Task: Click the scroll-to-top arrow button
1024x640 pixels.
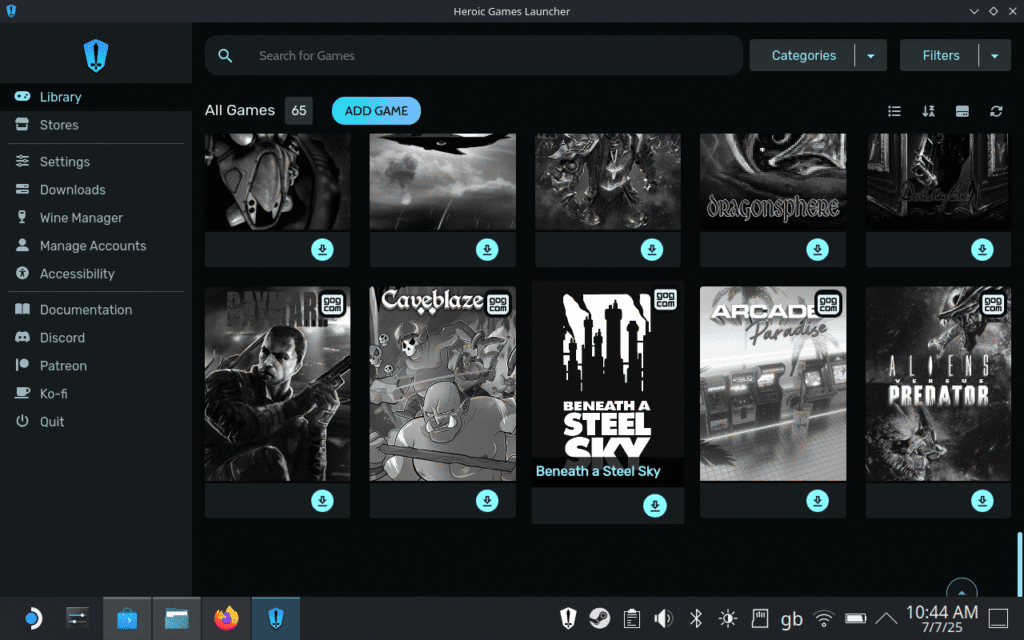Action: [x=961, y=590]
